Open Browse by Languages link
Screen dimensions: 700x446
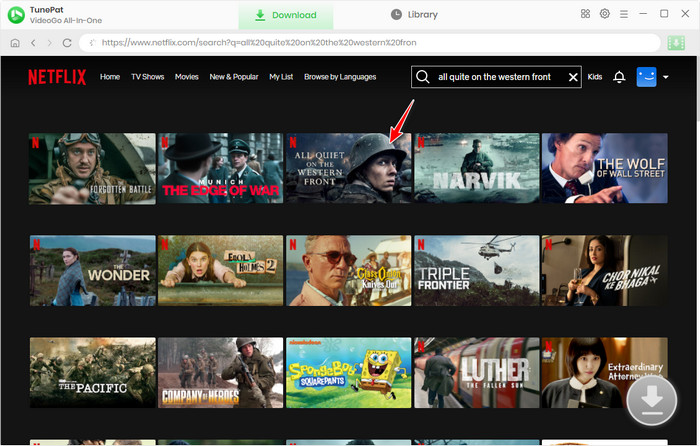coord(340,77)
